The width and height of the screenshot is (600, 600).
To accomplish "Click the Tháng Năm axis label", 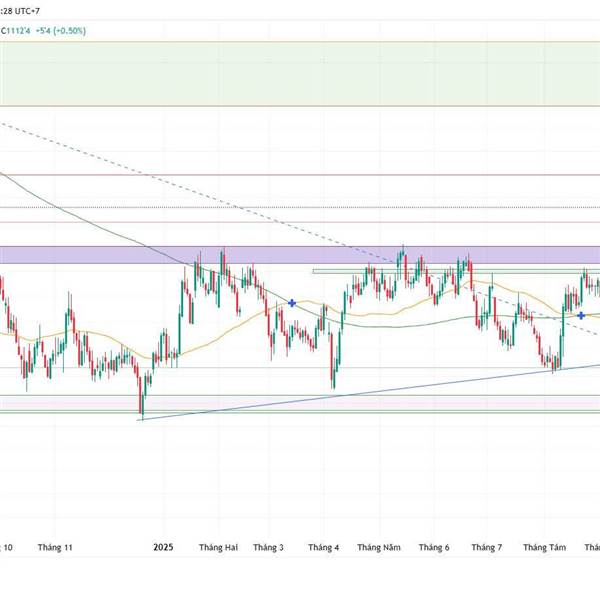I will point(379,548).
